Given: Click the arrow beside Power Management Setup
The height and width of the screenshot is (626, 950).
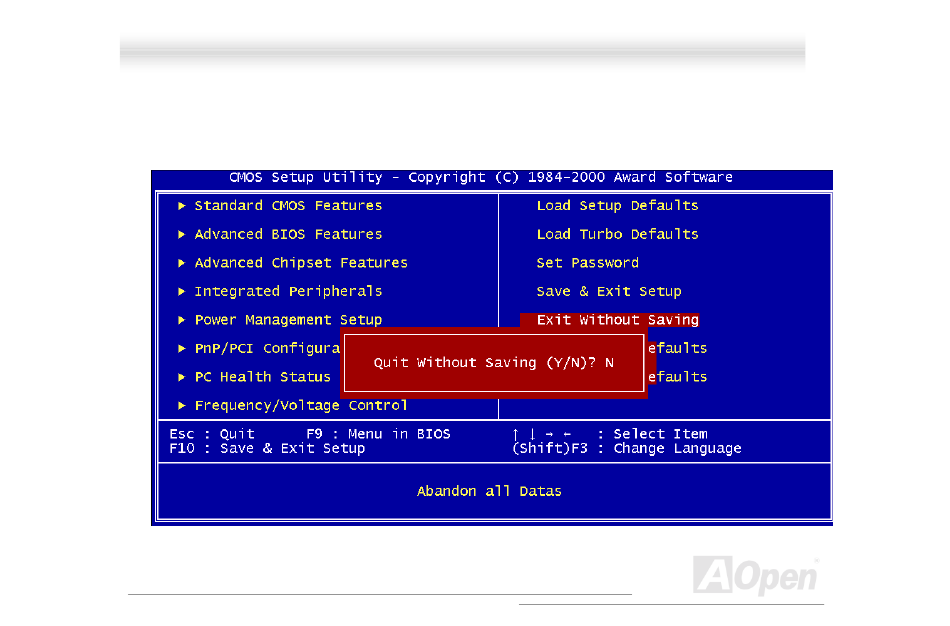Looking at the screenshot, I should click(181, 320).
